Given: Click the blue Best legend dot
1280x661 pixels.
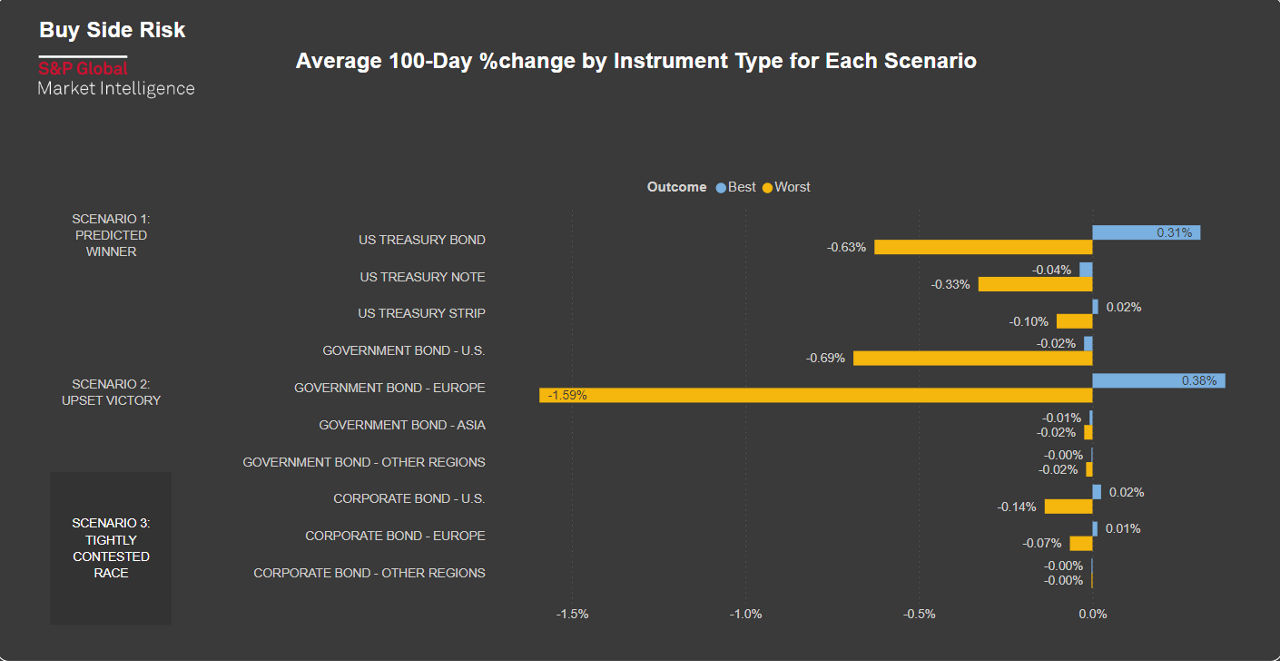Looking at the screenshot, I should point(721,188).
